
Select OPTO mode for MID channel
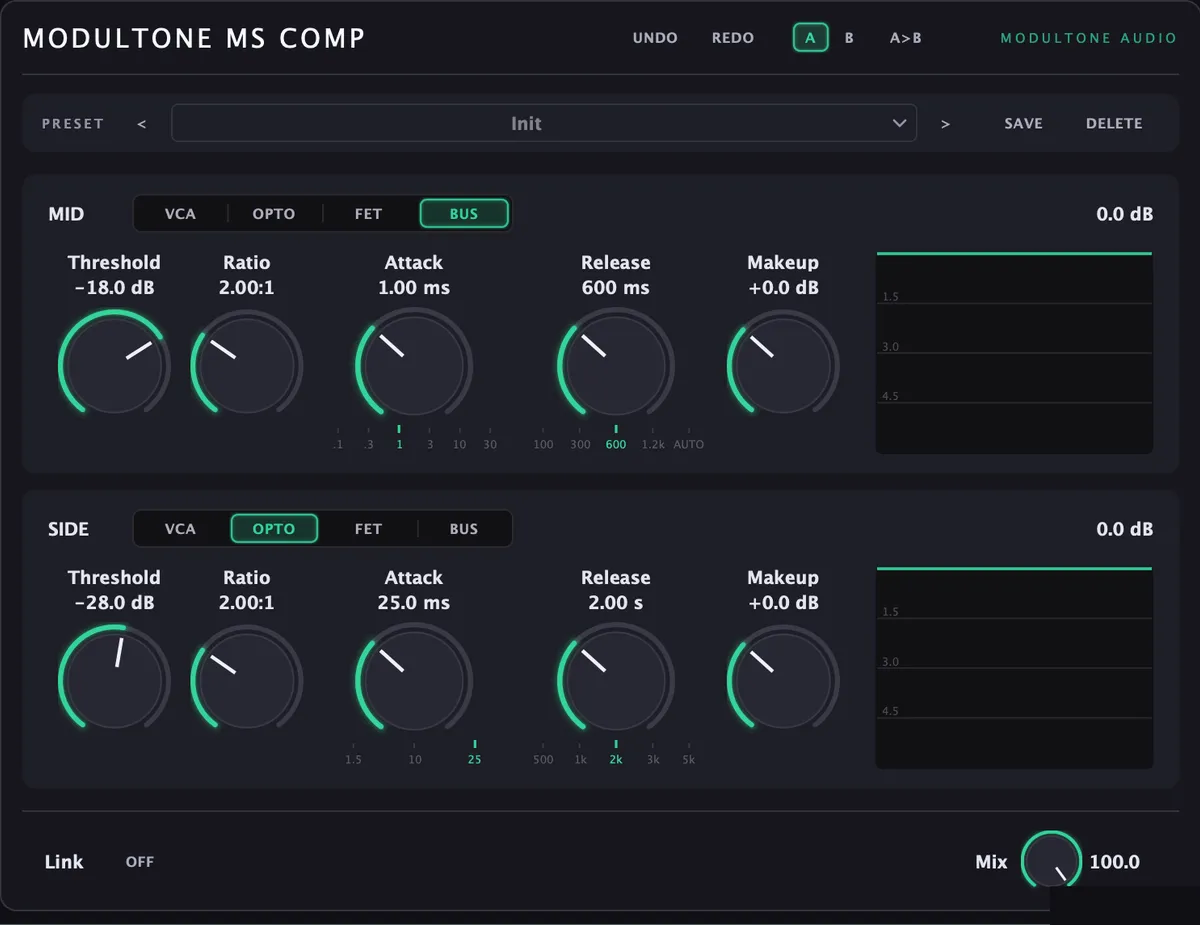click(274, 214)
